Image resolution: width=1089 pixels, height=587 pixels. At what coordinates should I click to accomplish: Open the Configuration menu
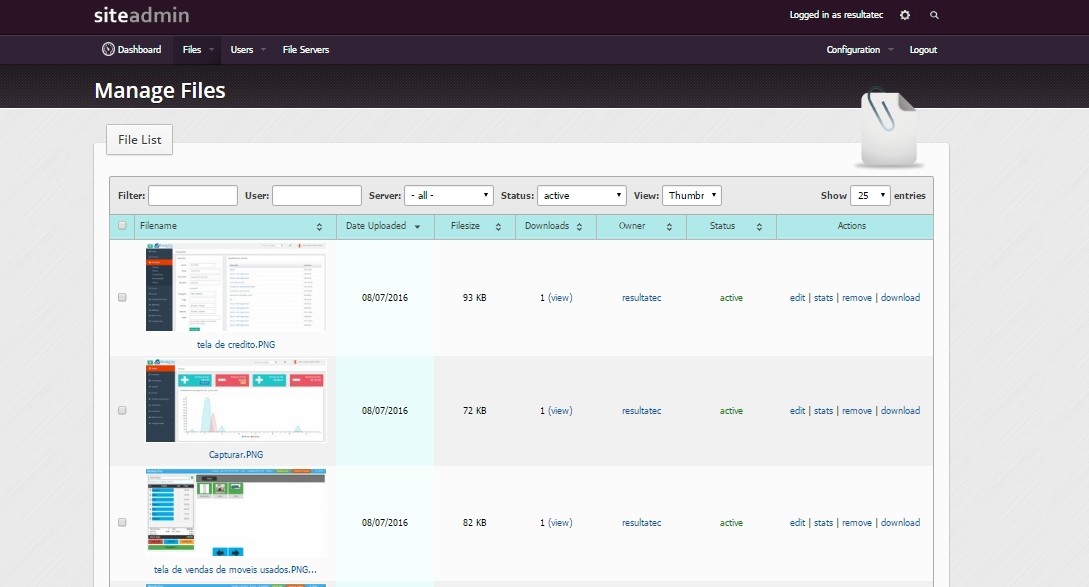859,50
